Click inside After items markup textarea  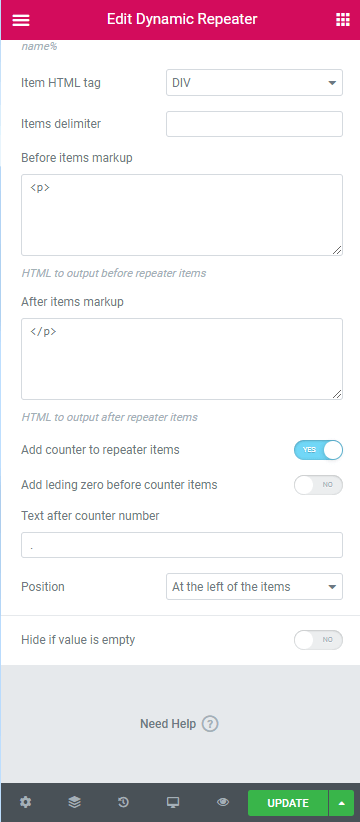[x=182, y=359]
